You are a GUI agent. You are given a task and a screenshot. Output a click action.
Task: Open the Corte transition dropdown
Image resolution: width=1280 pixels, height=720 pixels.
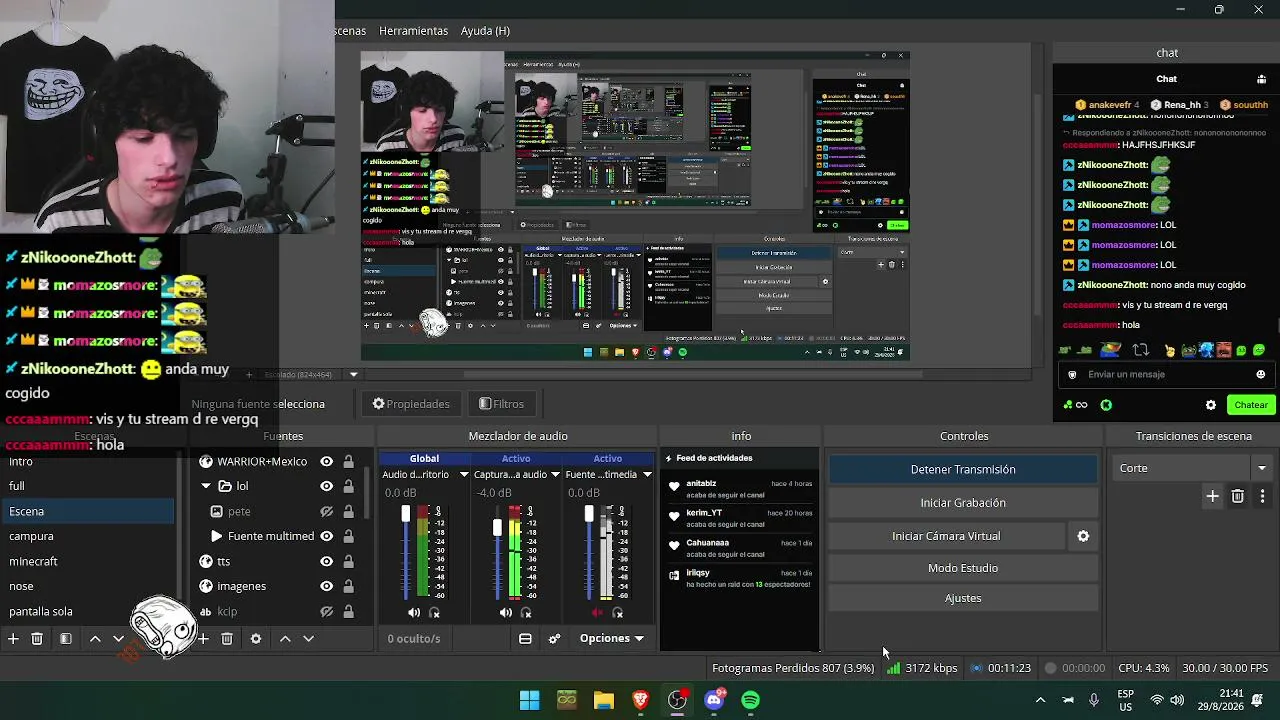coord(1194,468)
